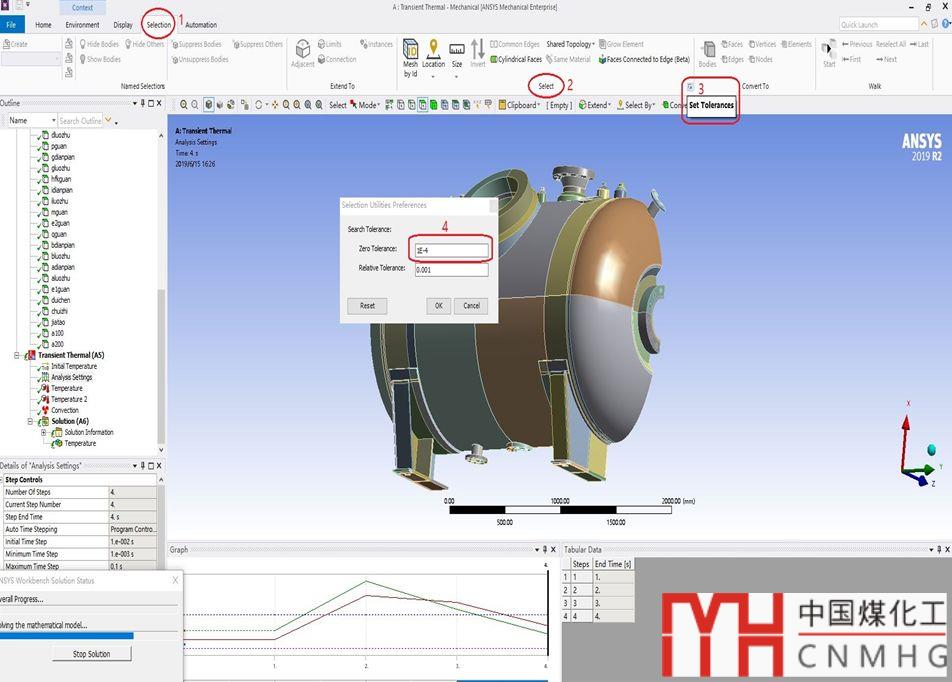Screen dimensions: 952x682
Task: Click the Convert To Bodies icon
Action: click(707, 54)
